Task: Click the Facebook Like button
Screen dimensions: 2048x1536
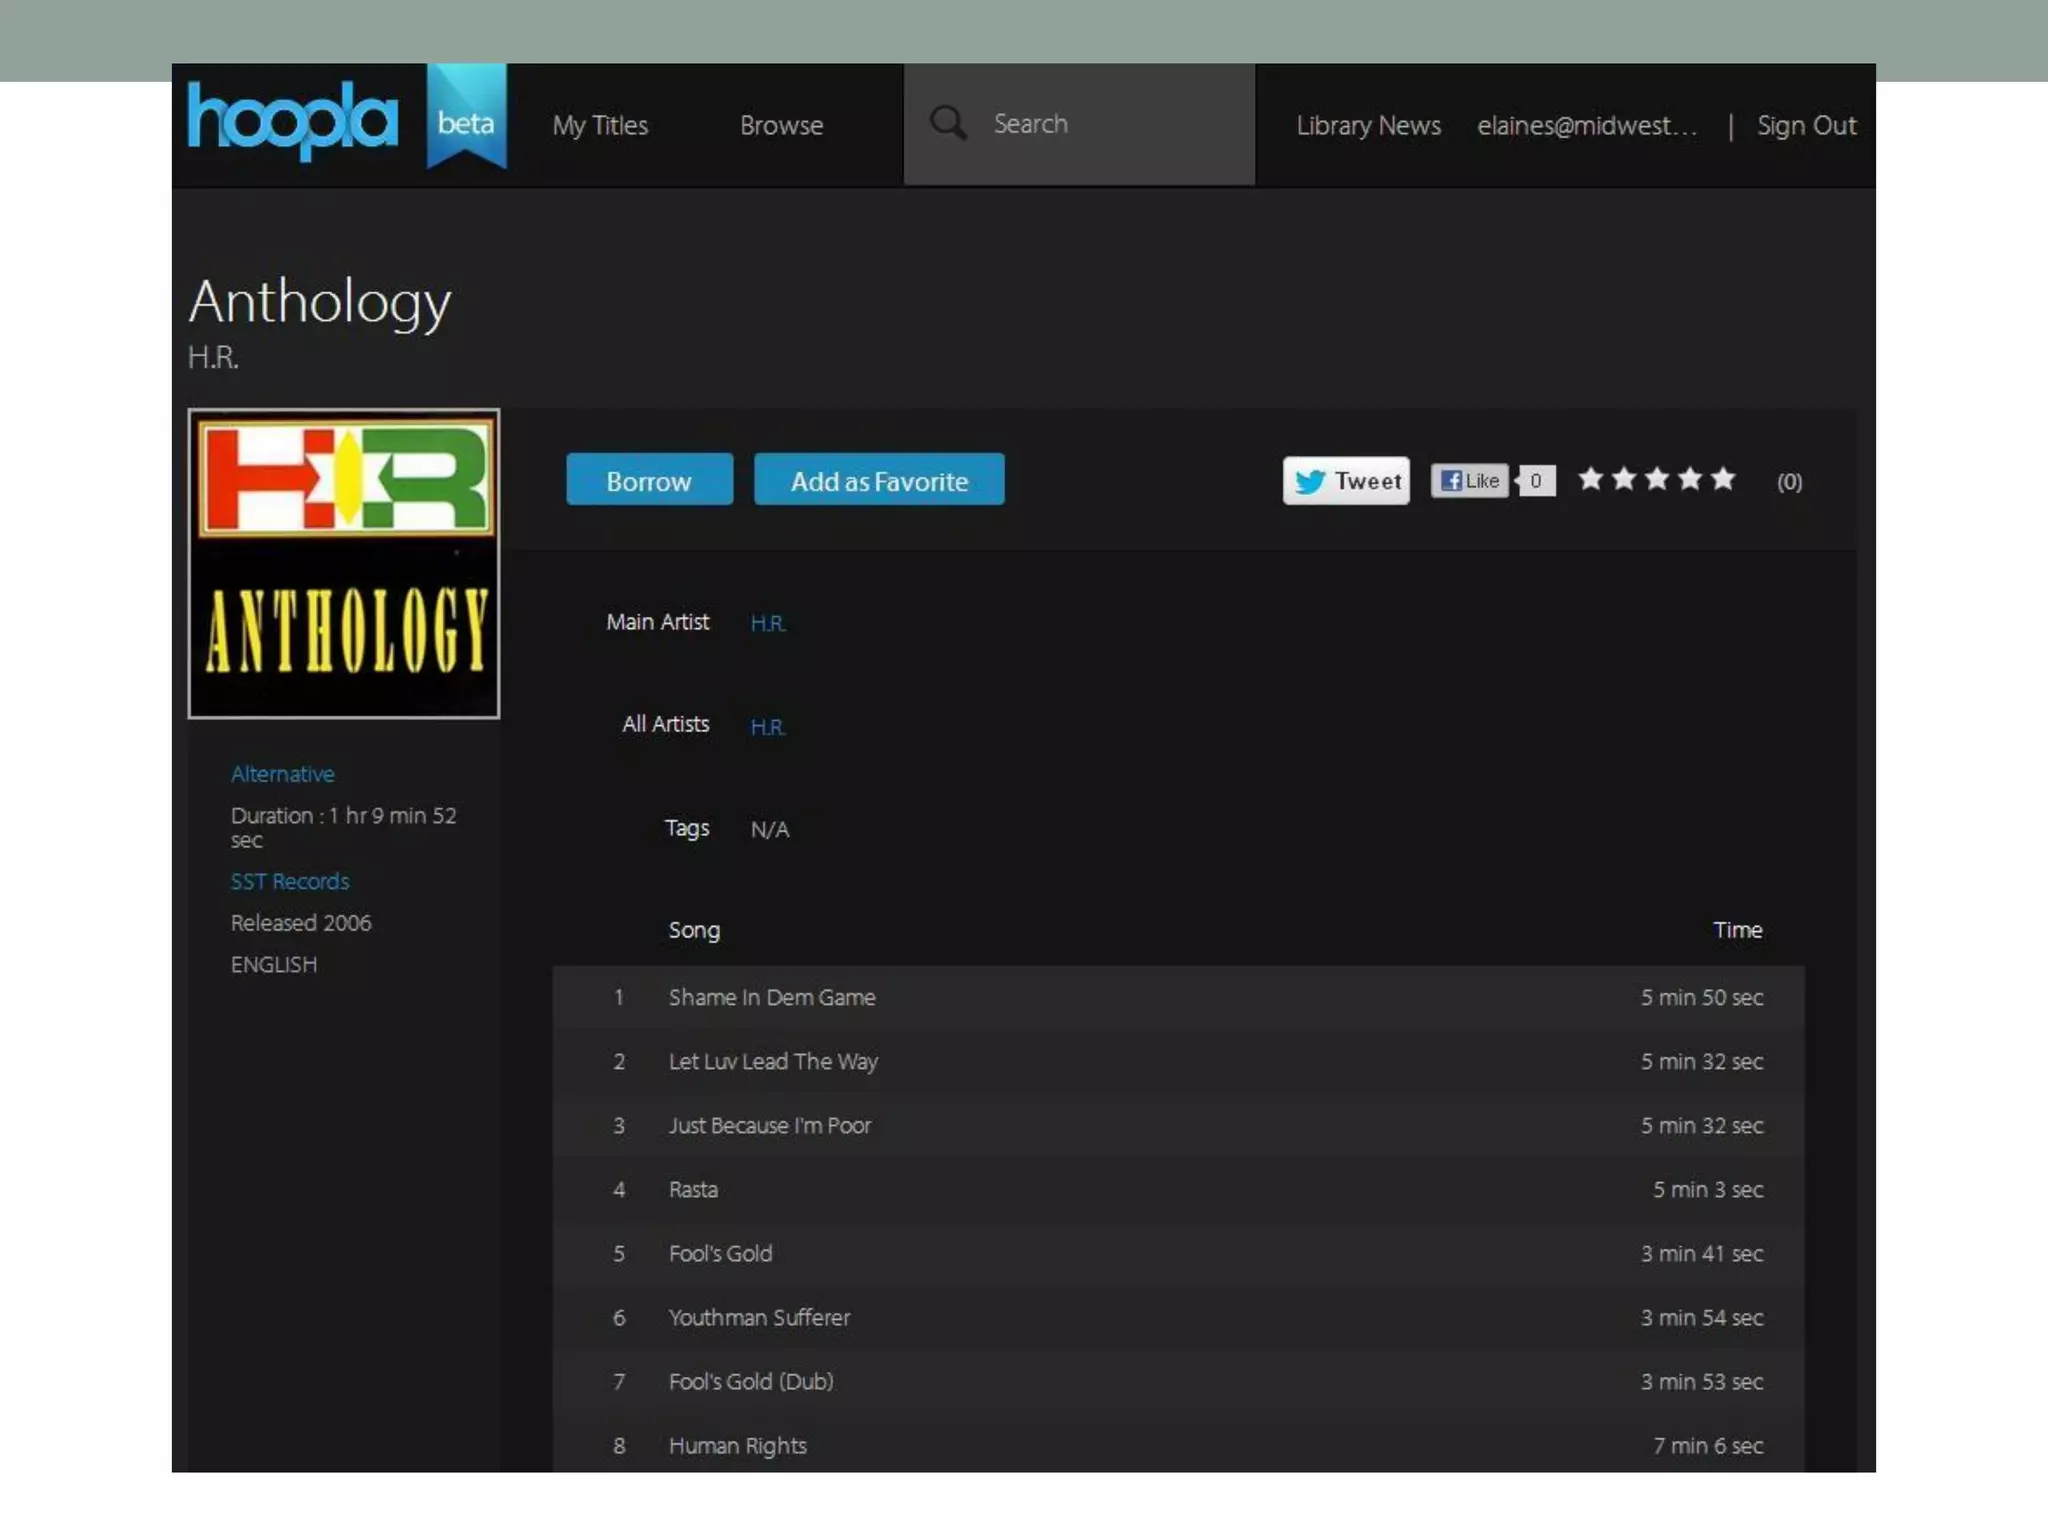Action: (1469, 481)
